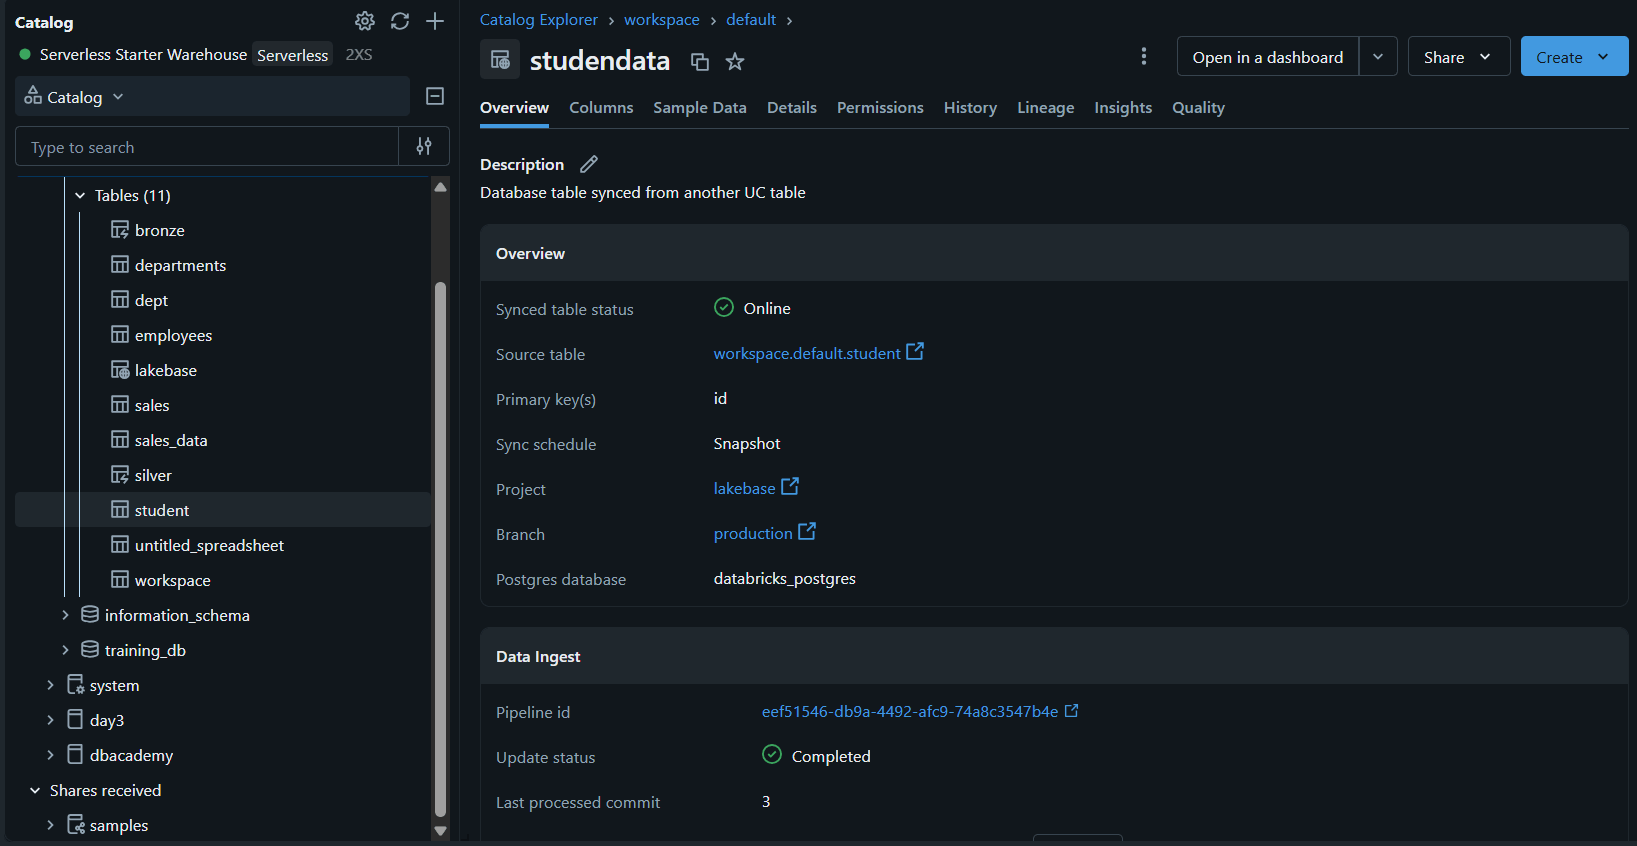Image resolution: width=1637 pixels, height=846 pixels.
Task: Expand information_schema chevron
Action: click(x=65, y=615)
